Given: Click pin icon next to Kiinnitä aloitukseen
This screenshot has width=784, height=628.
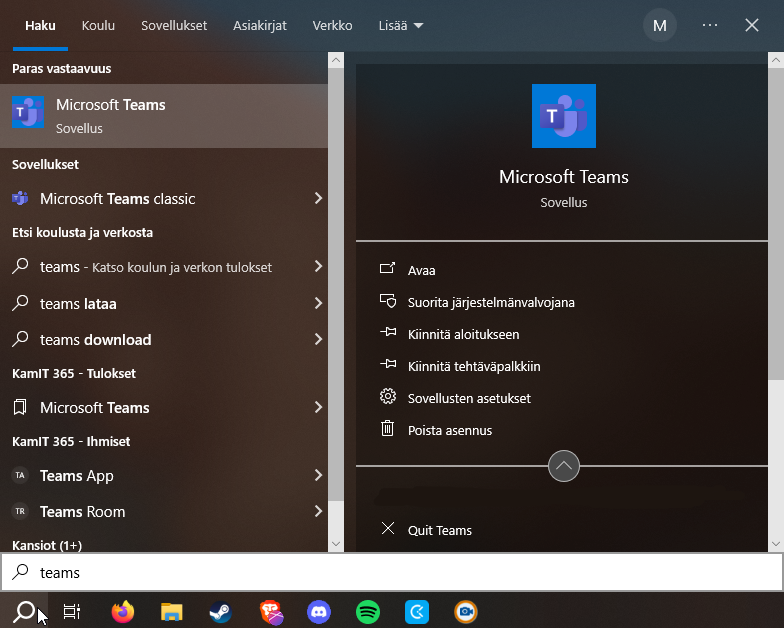Looking at the screenshot, I should point(388,332).
